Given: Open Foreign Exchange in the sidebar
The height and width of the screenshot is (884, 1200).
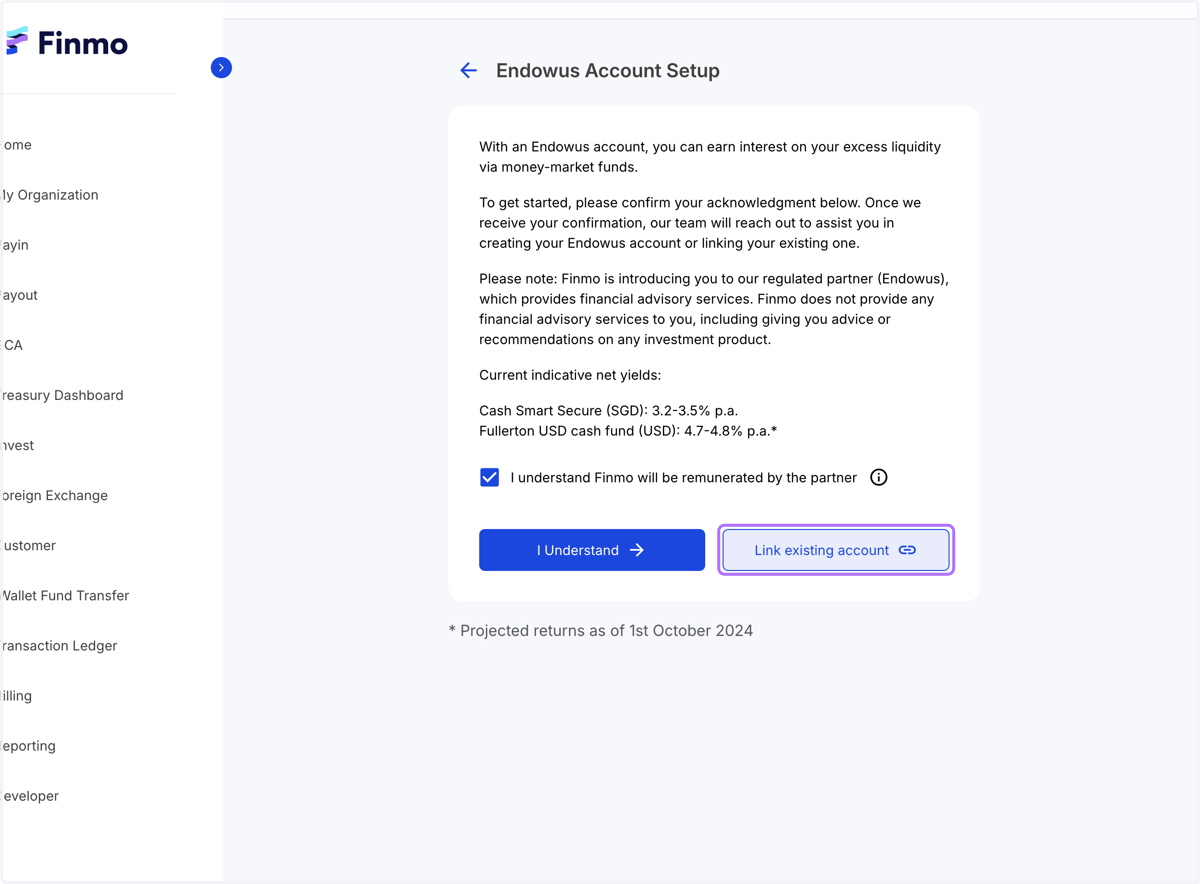Looking at the screenshot, I should (54, 495).
